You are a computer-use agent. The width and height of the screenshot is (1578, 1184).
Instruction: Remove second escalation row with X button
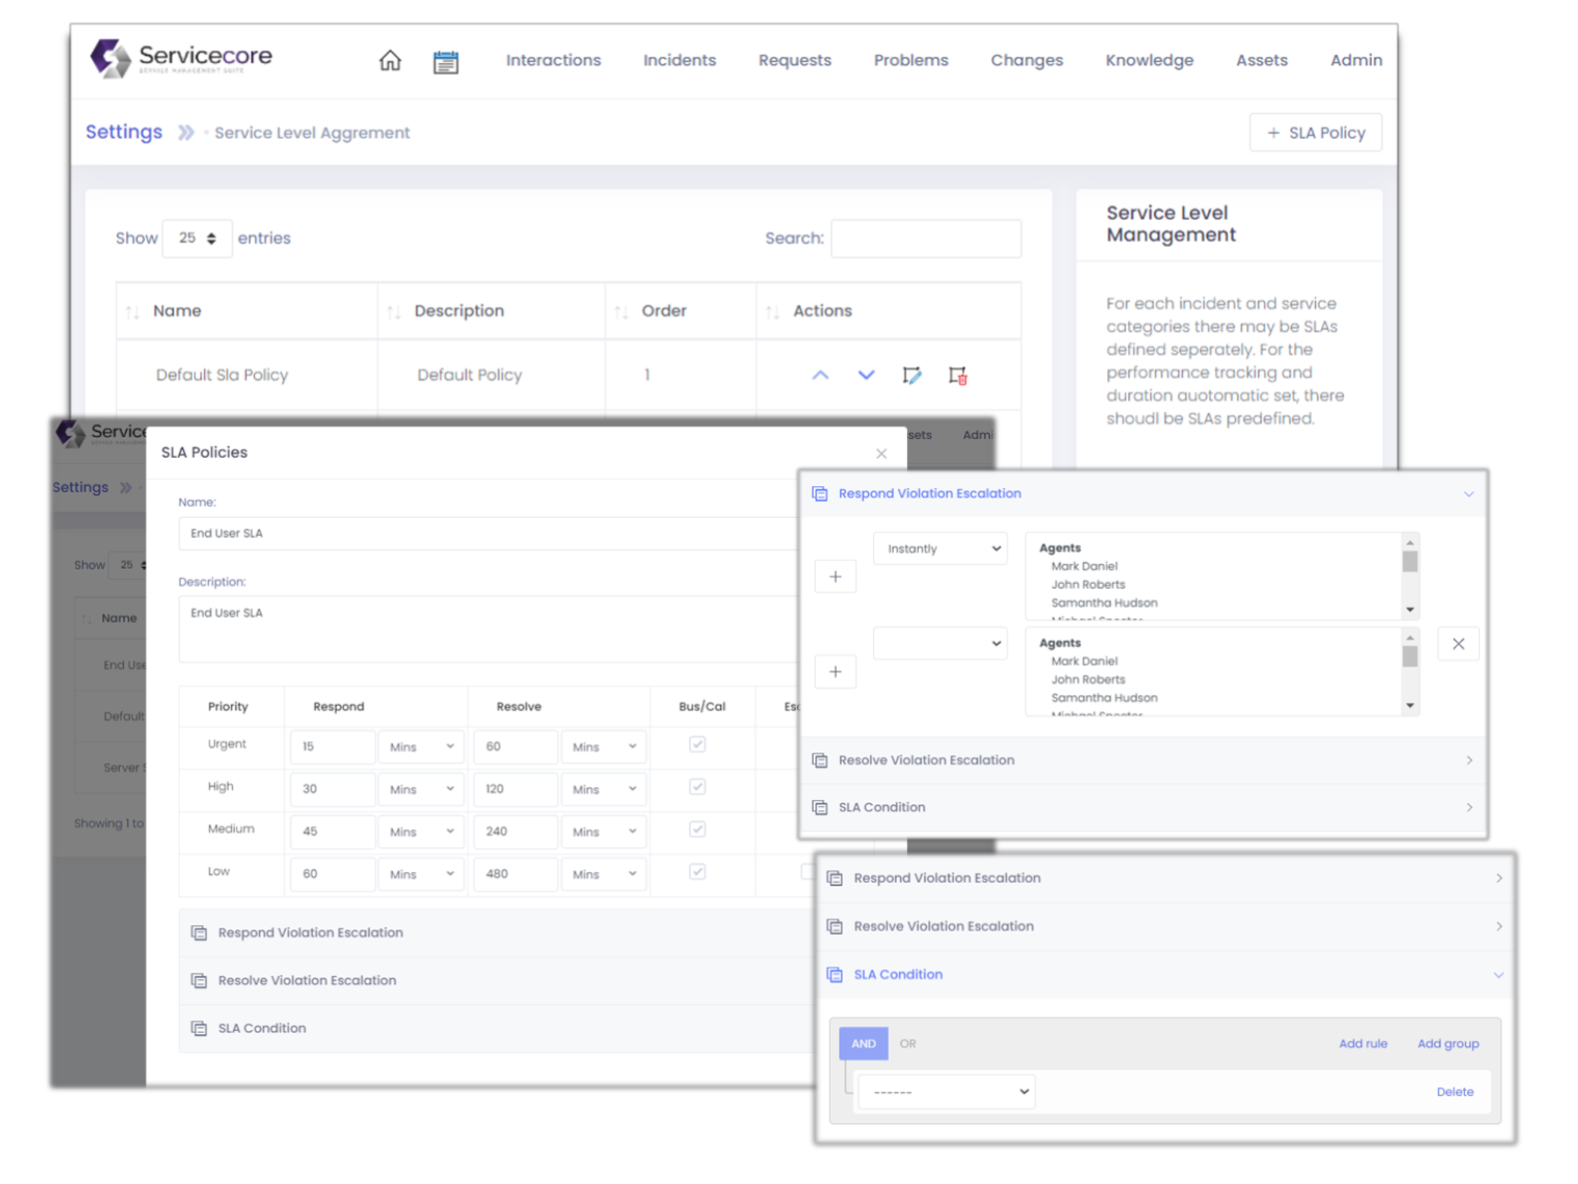point(1458,644)
